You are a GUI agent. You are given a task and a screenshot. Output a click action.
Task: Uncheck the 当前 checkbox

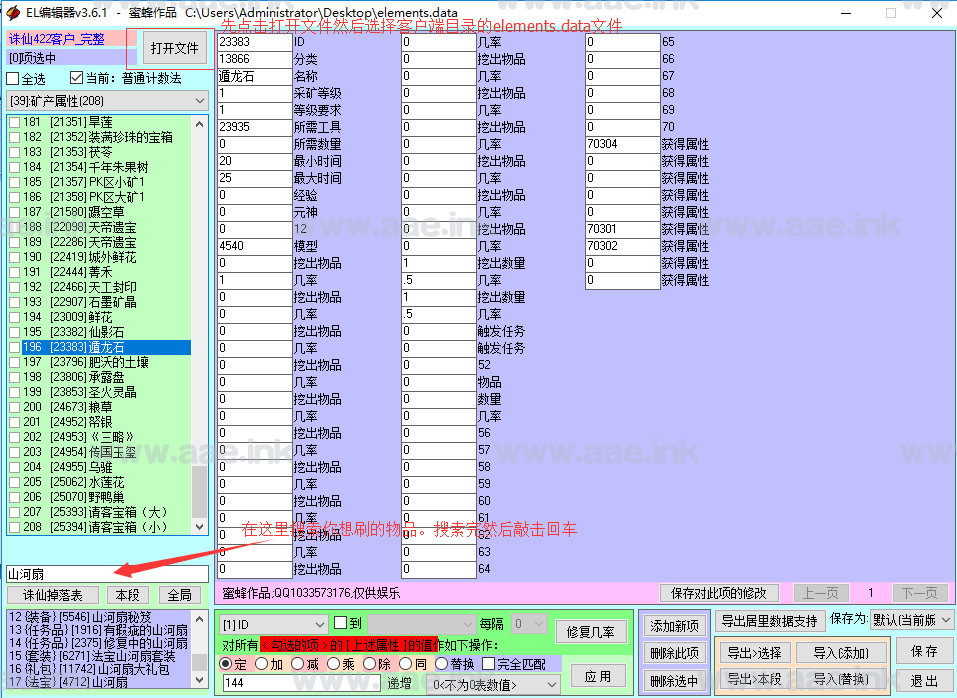pyautogui.click(x=76, y=77)
